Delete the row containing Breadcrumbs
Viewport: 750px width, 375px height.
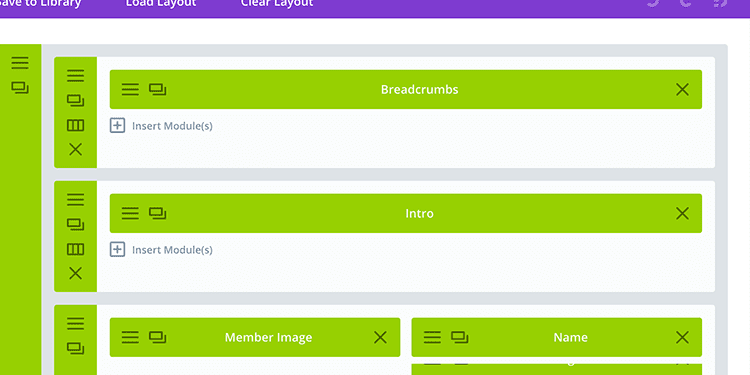click(75, 150)
